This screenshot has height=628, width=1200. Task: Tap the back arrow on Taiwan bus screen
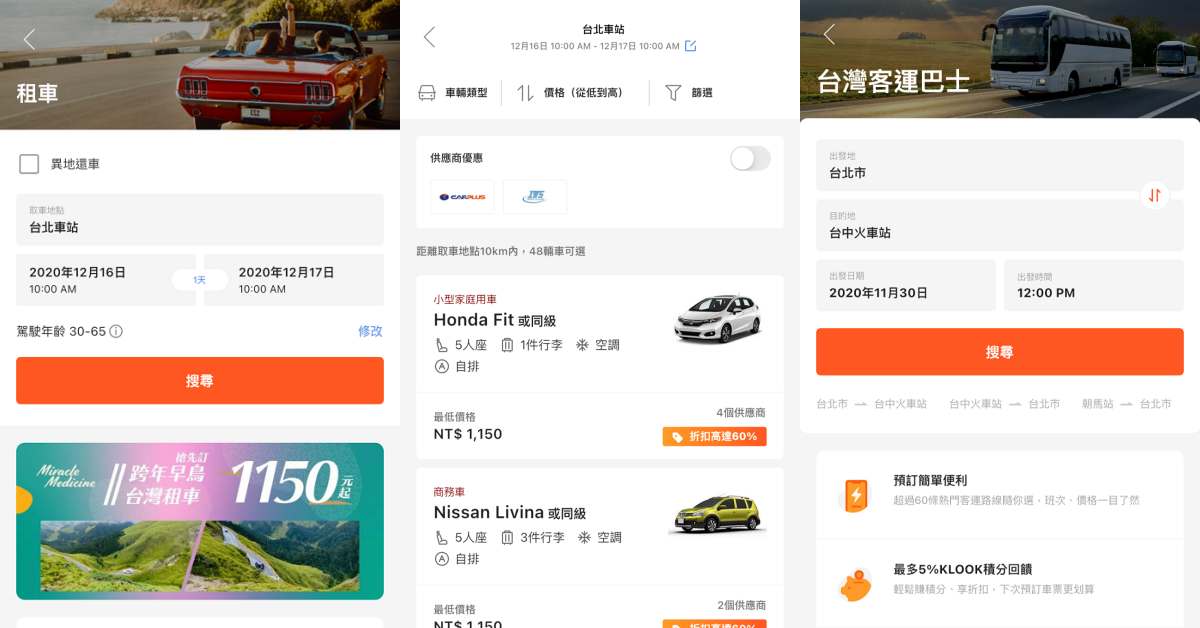(x=828, y=34)
